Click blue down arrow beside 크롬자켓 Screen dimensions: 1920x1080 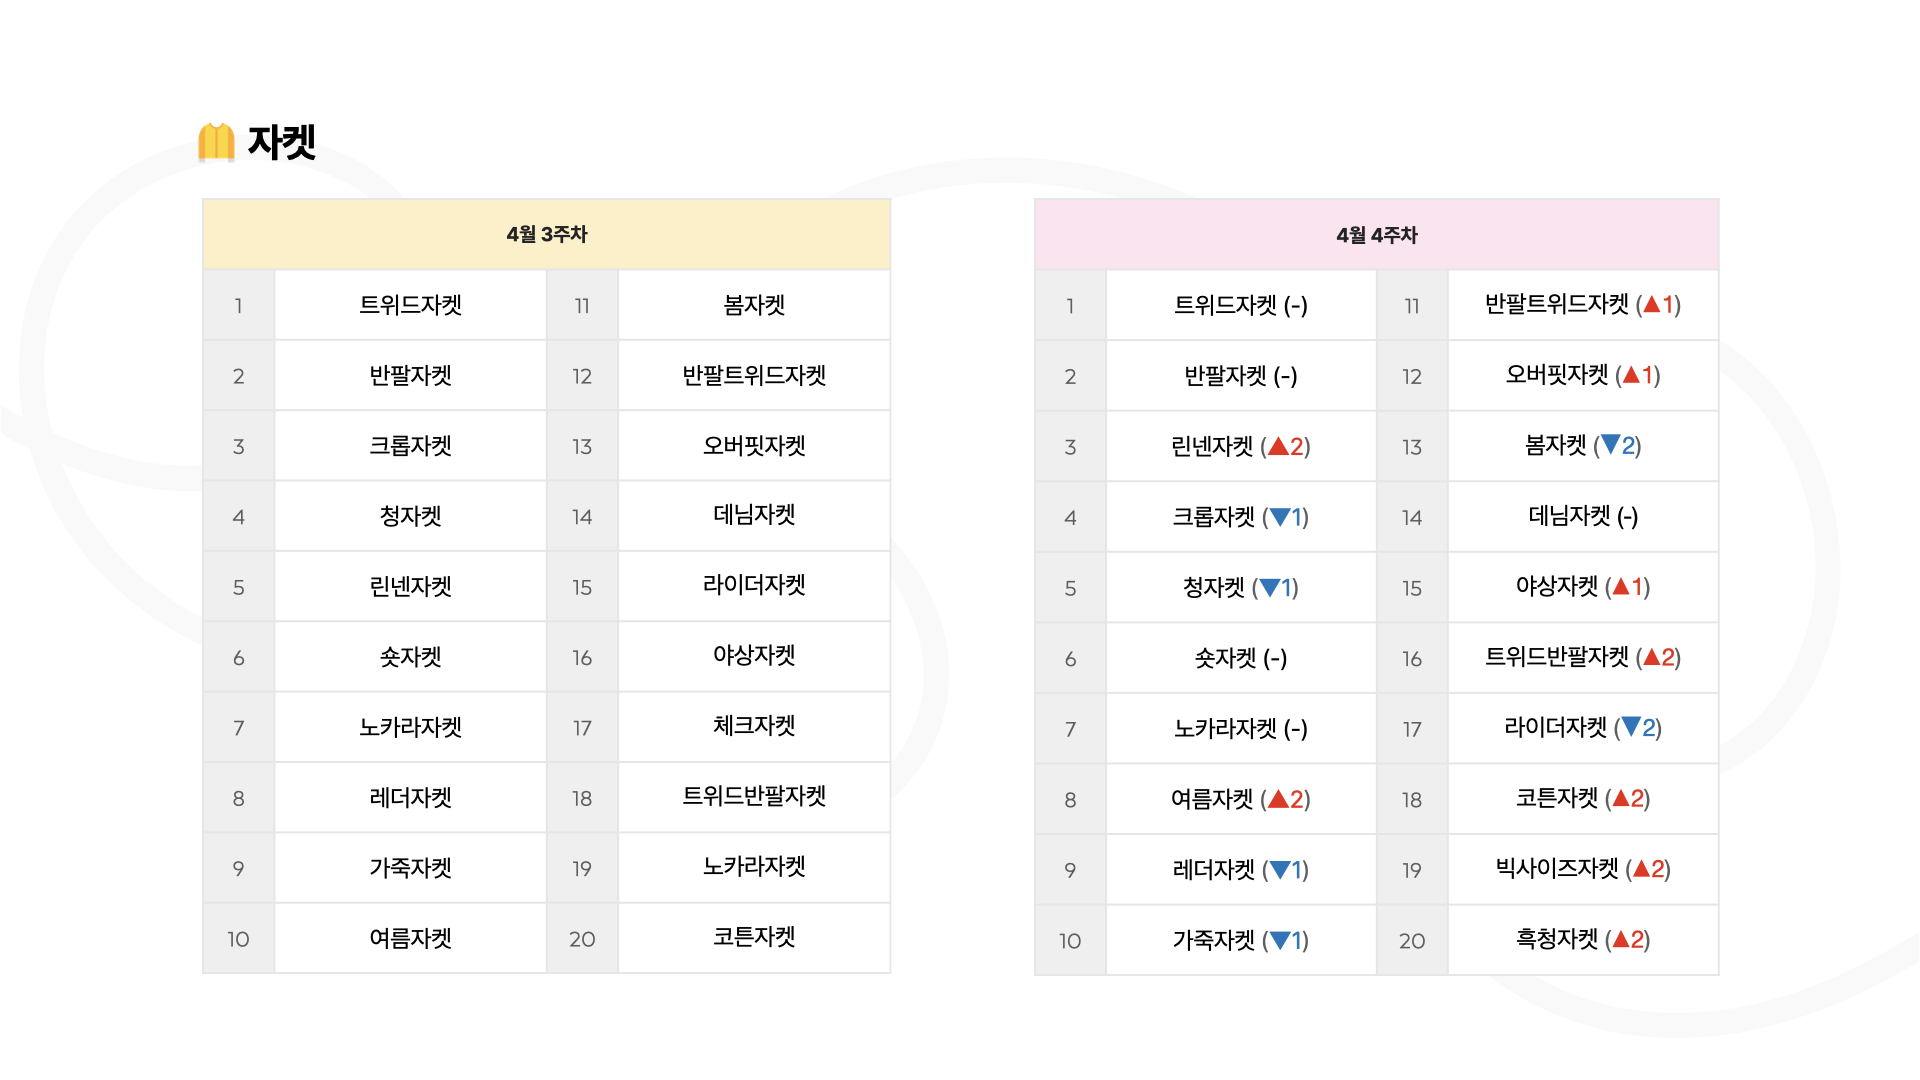tap(1280, 518)
